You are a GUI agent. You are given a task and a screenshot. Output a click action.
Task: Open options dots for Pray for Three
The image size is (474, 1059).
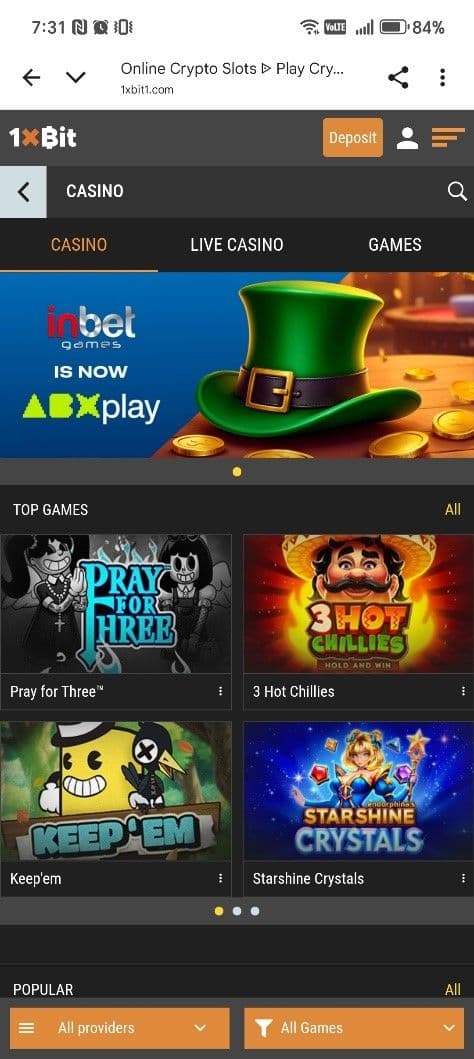[220, 691]
